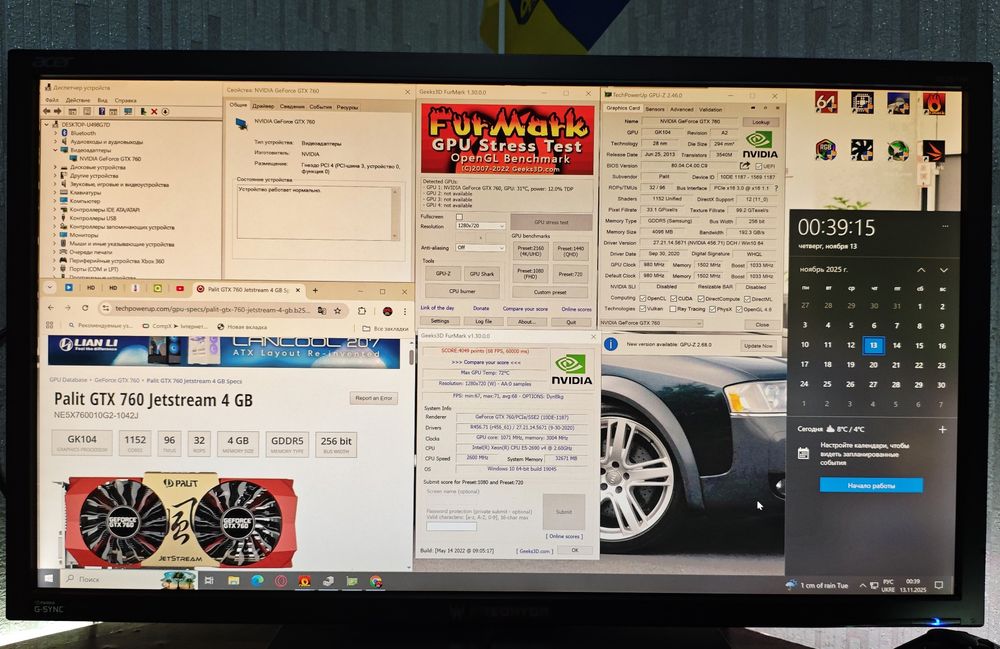The image size is (1000, 649).
Task: Expand the Клавиатуры node in Device Manager
Action: pyautogui.click(x=55, y=193)
